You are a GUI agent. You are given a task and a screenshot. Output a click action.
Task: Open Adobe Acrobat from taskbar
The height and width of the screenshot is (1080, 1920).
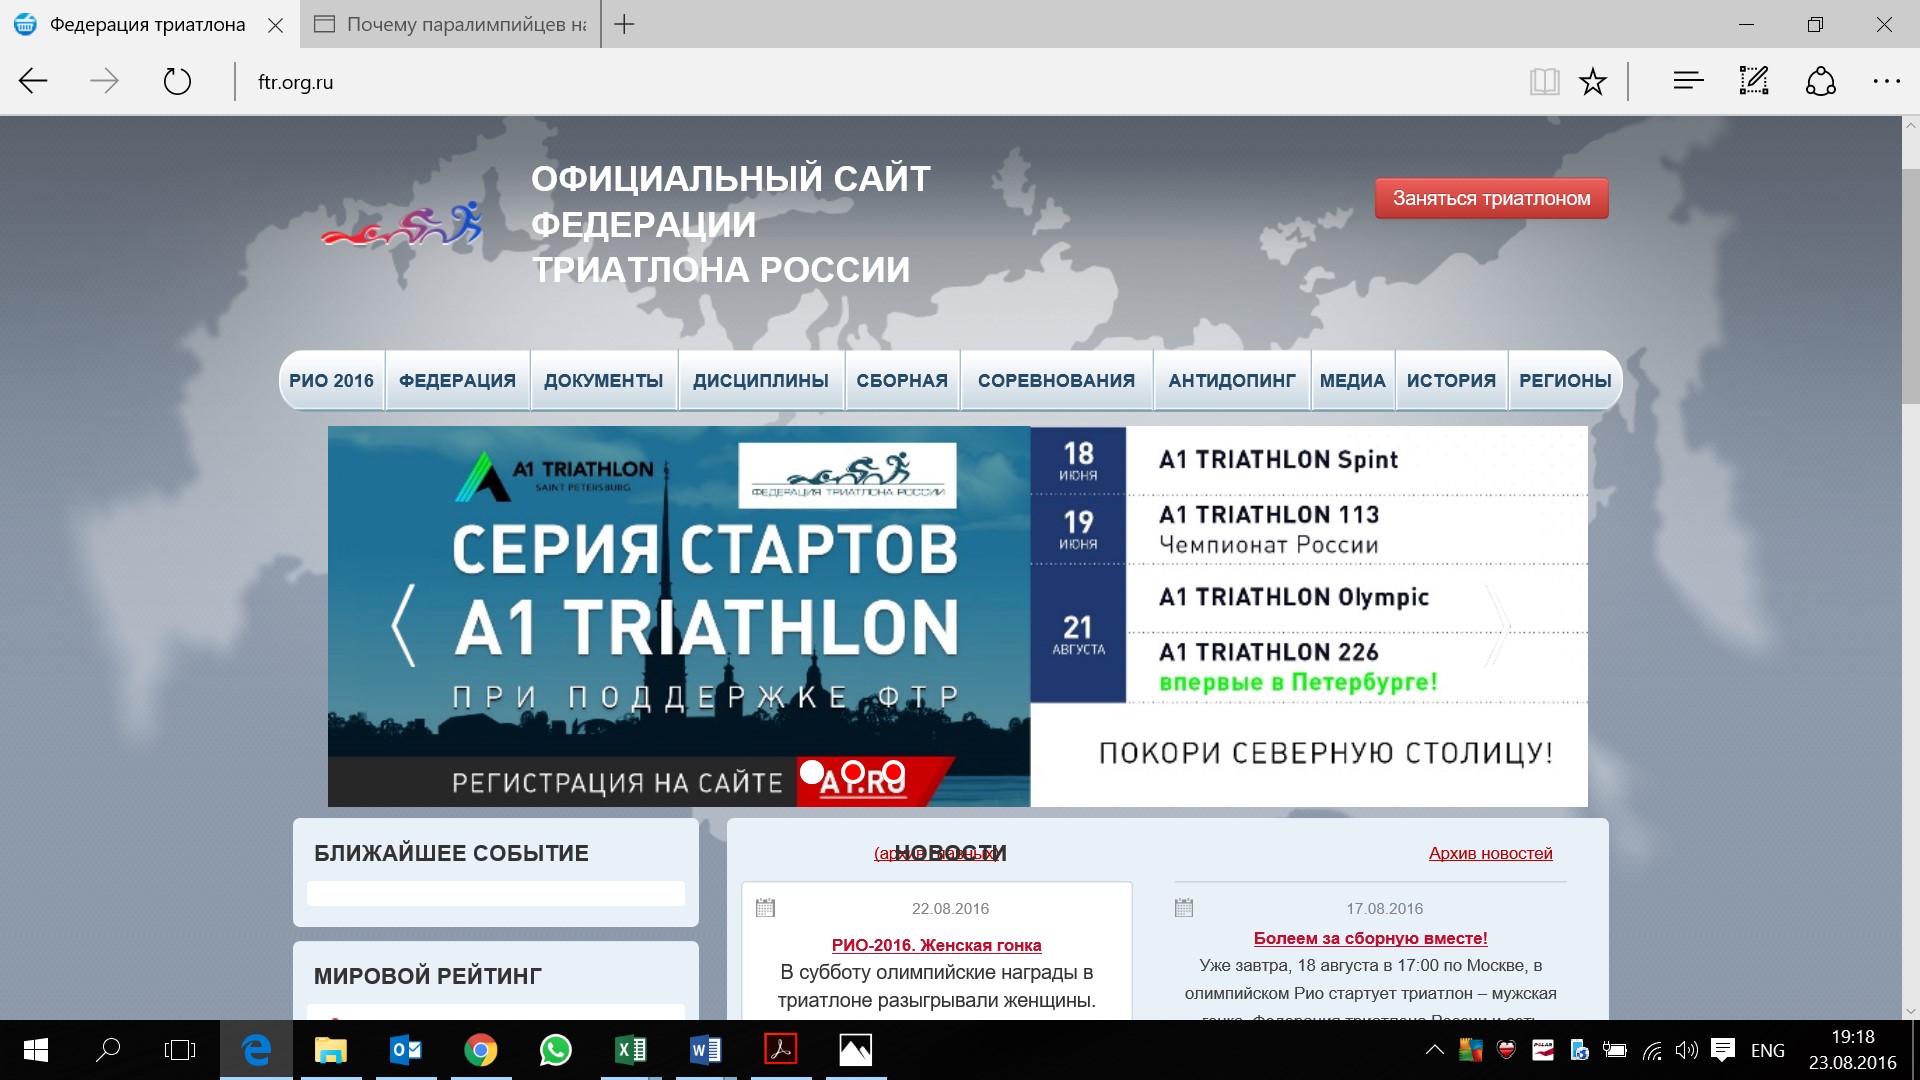pyautogui.click(x=781, y=1050)
